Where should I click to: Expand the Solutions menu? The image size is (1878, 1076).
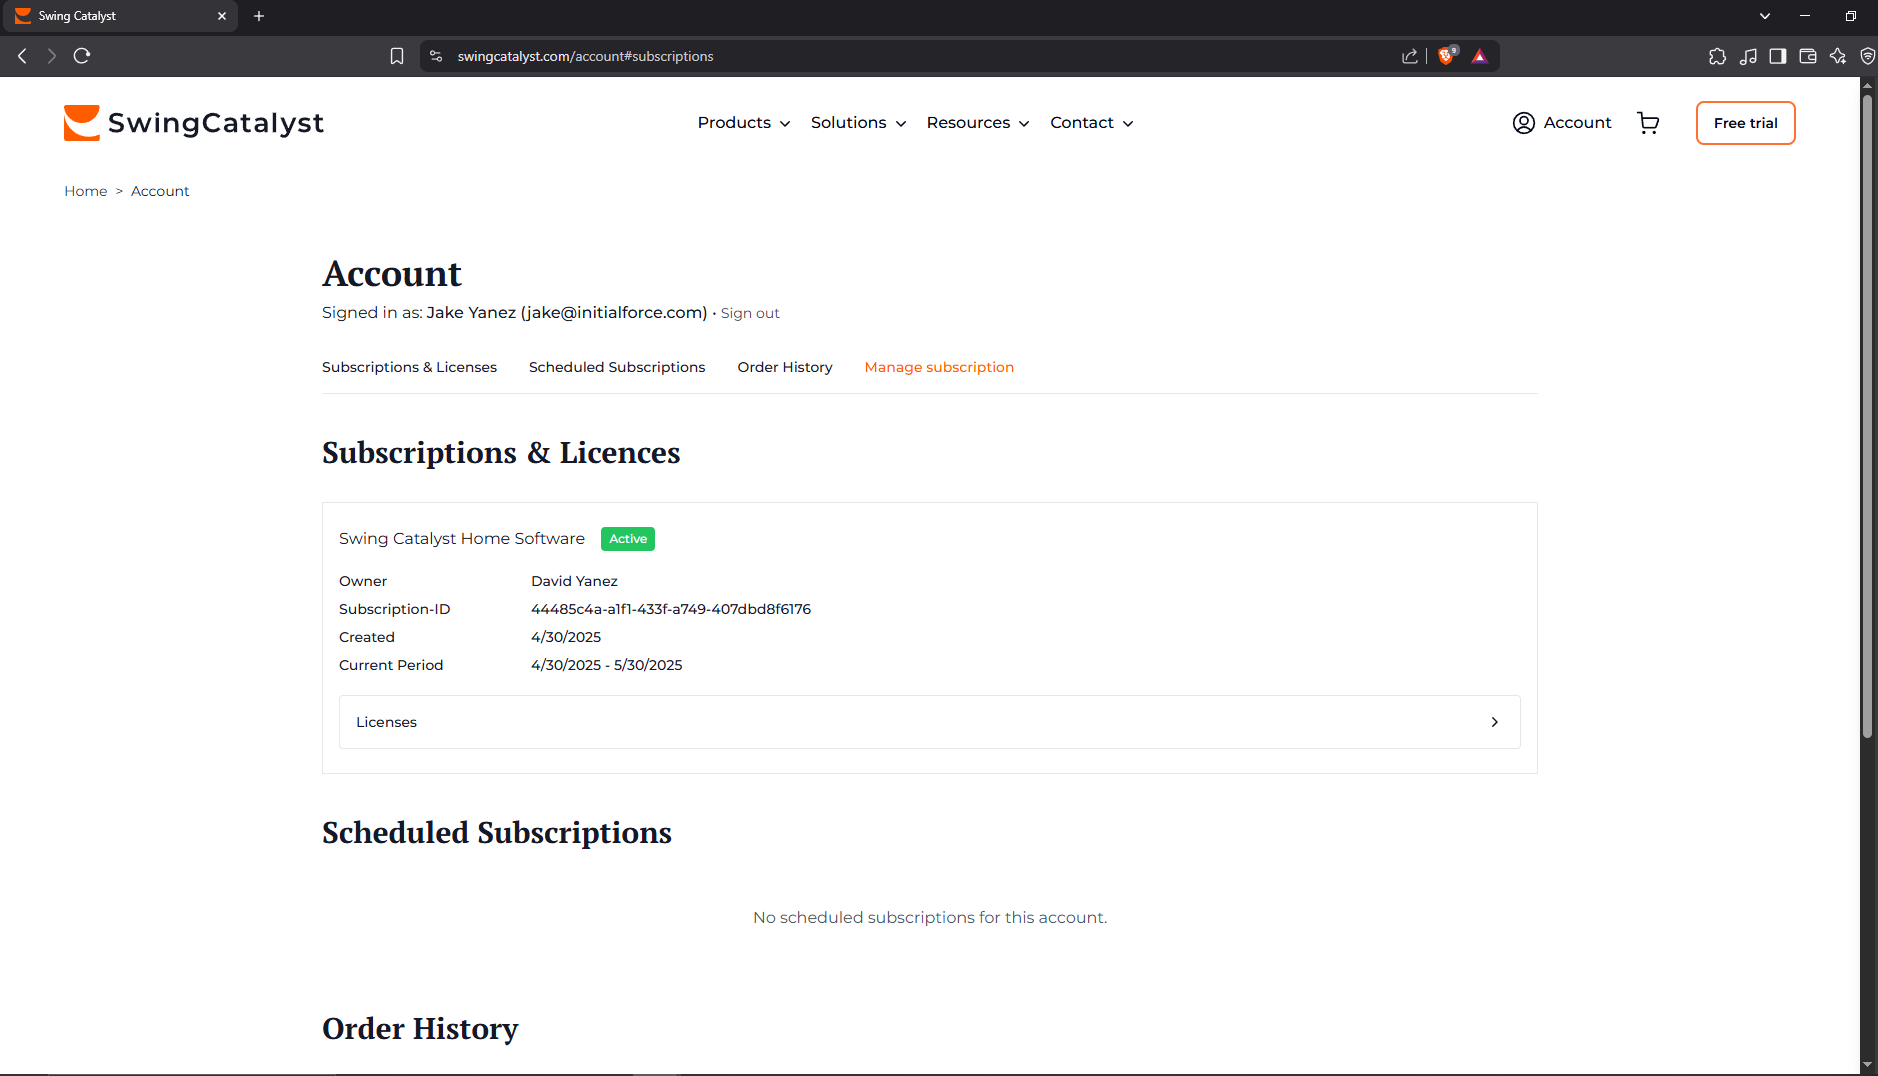coord(858,123)
